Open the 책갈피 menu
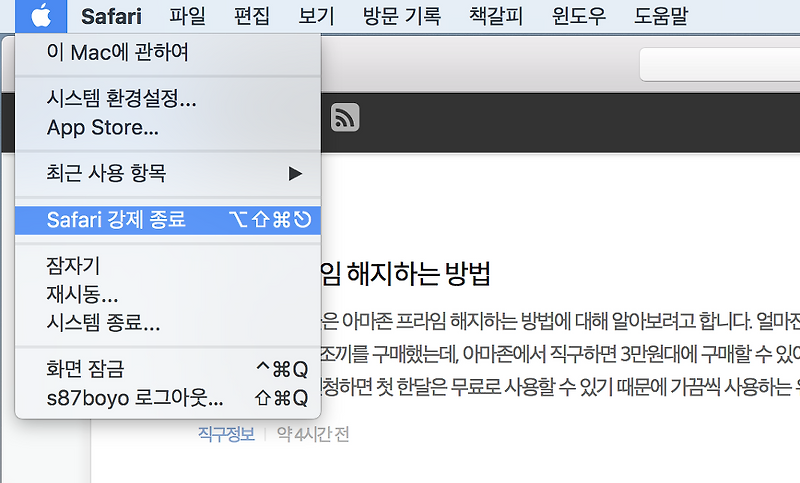This screenshot has height=483, width=800. click(x=496, y=16)
